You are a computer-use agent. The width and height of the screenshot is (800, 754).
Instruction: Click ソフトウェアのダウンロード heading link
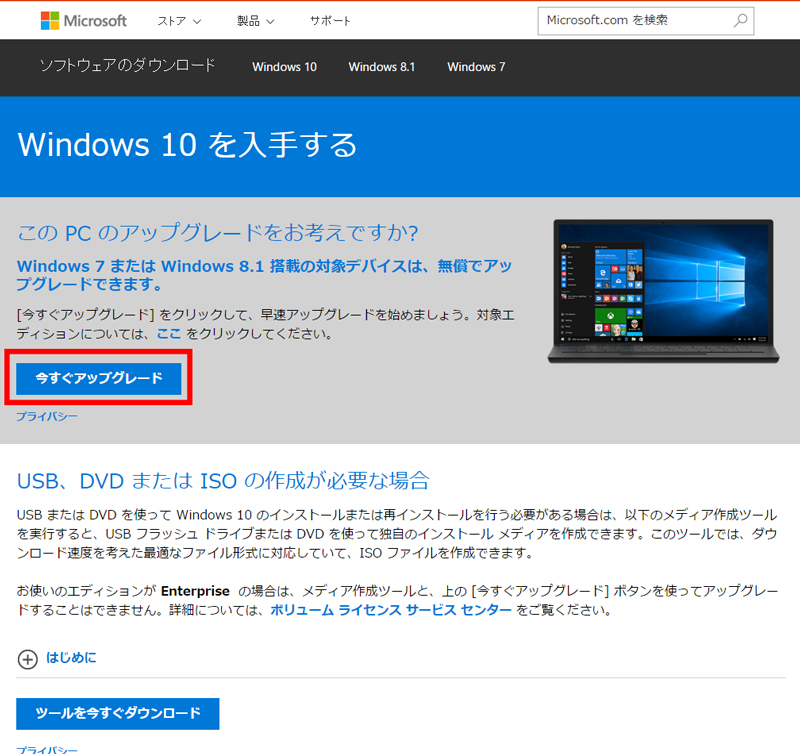[128, 65]
